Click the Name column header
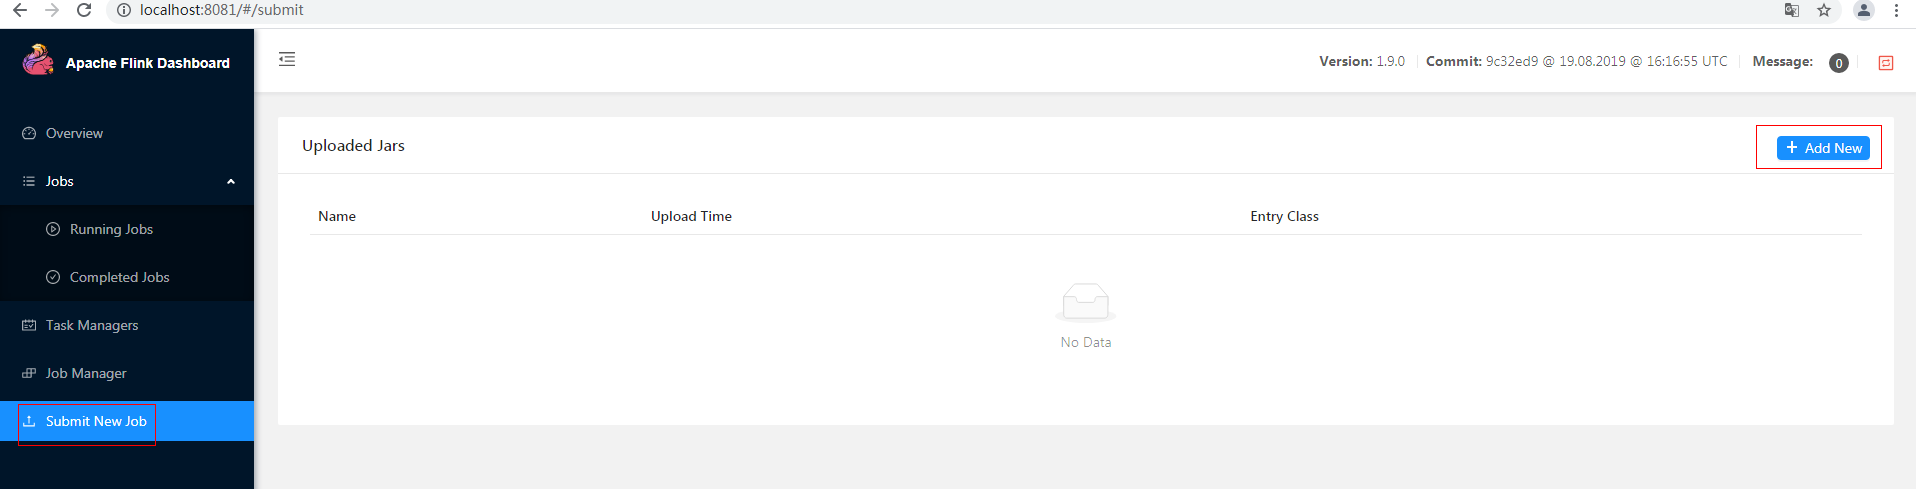Screen dimensions: 1916x489 337,216
